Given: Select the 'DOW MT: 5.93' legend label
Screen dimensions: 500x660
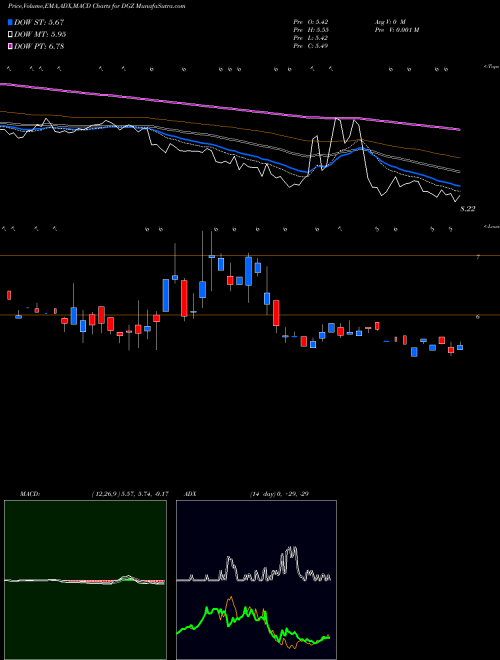Looking at the screenshot, I should point(40,35).
